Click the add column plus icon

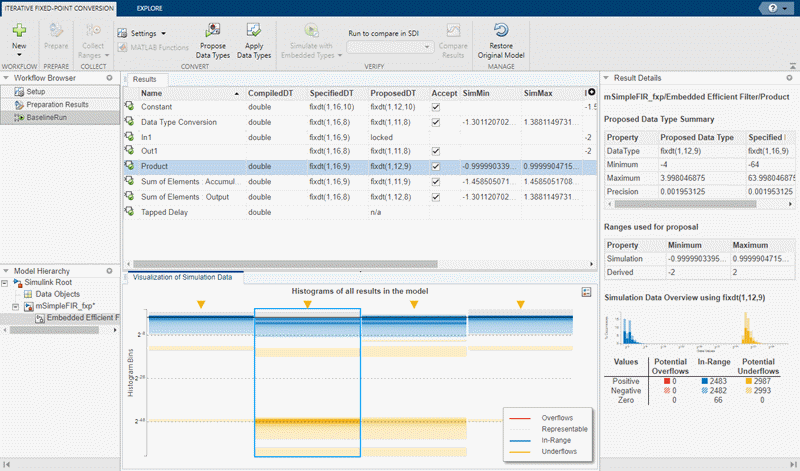point(592,92)
